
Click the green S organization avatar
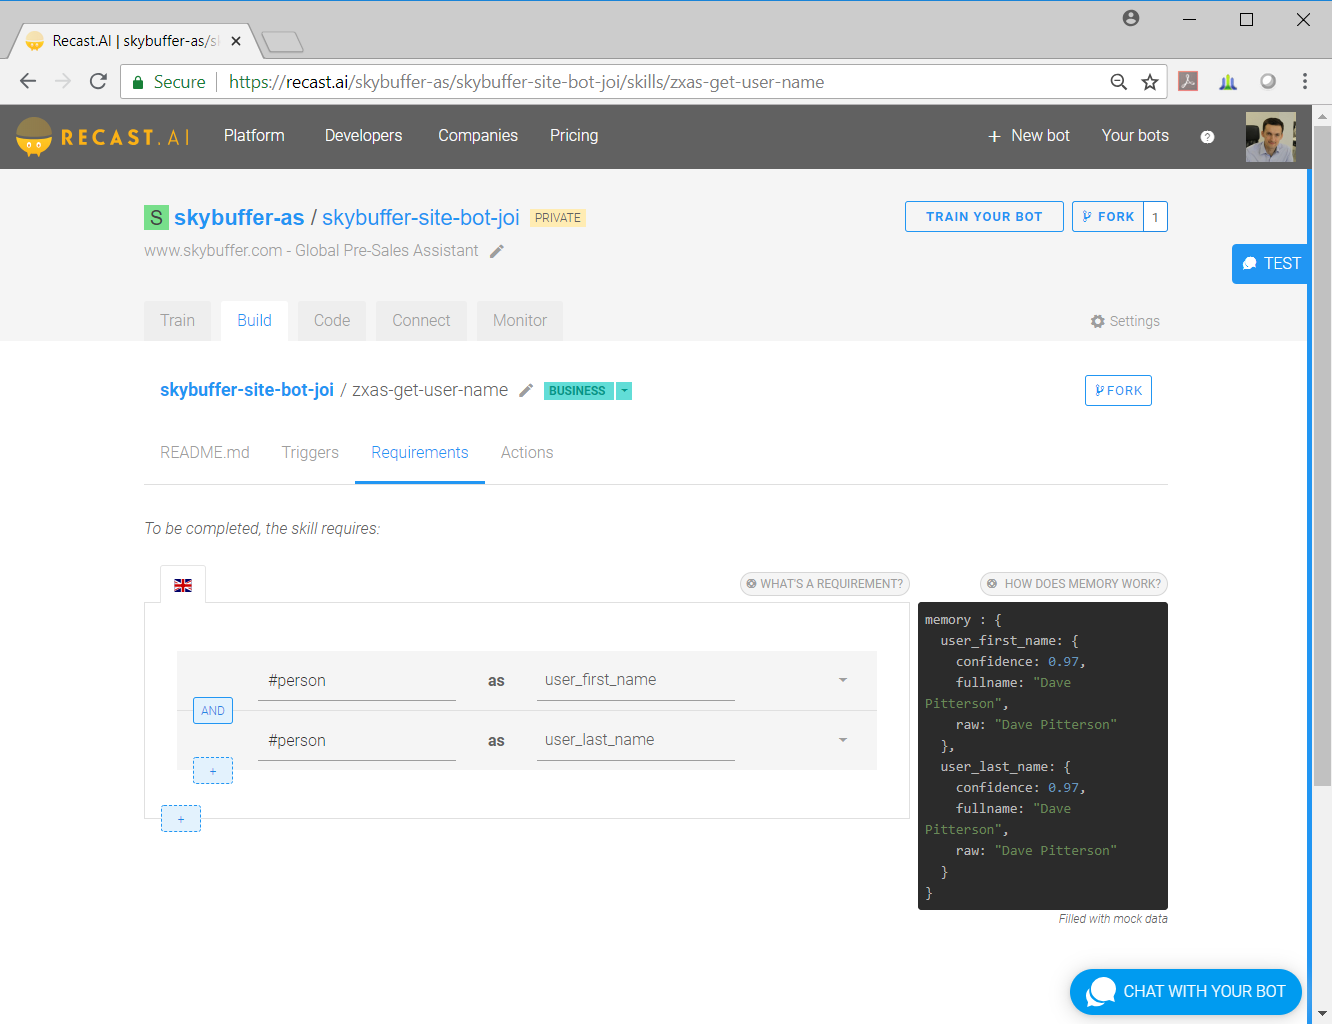[156, 218]
